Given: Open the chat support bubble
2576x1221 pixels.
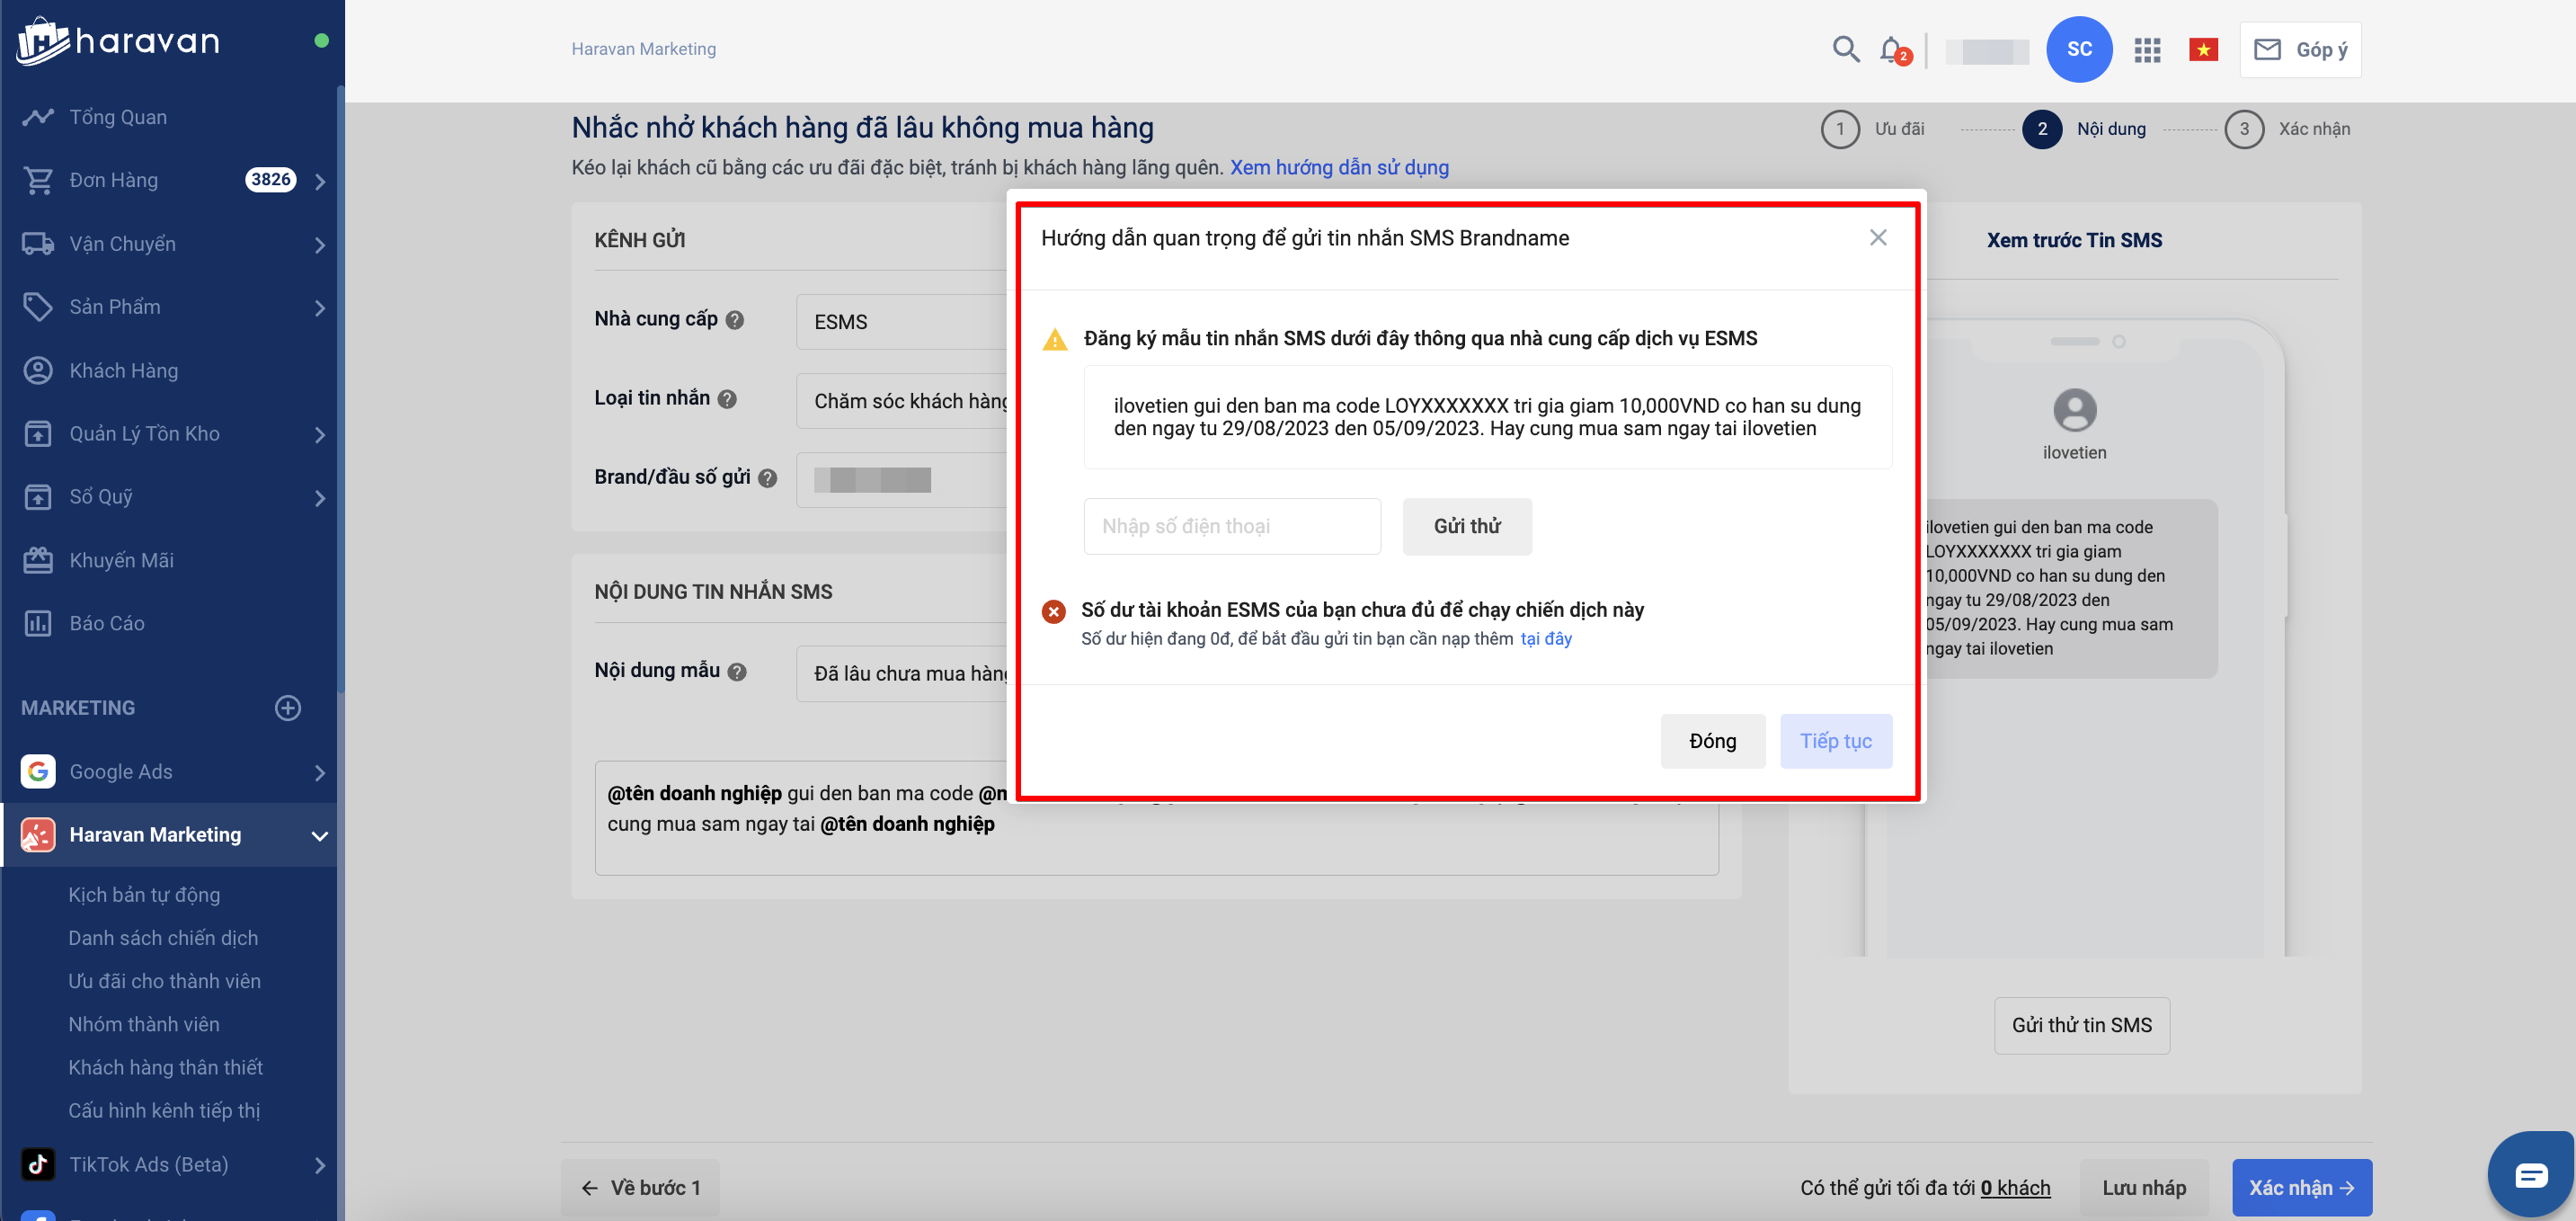Looking at the screenshot, I should tap(2531, 1175).
